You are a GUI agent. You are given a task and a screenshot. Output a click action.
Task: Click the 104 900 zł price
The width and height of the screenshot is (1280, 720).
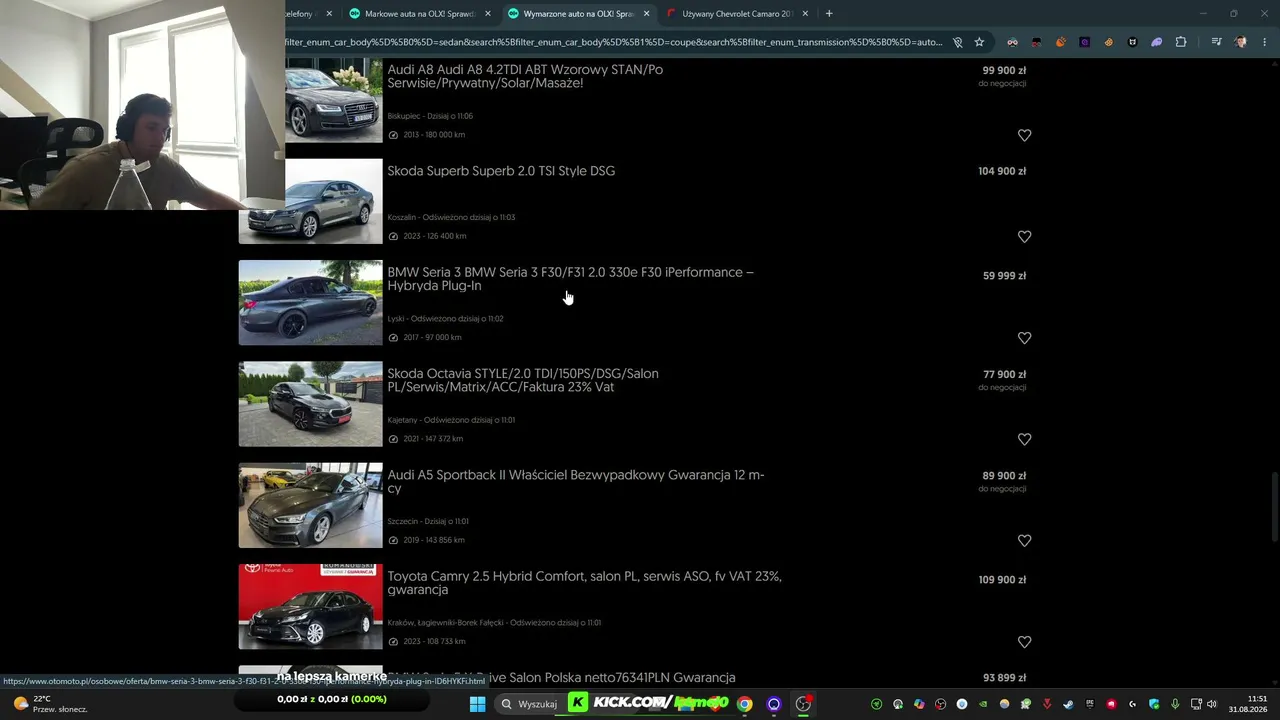point(1002,171)
